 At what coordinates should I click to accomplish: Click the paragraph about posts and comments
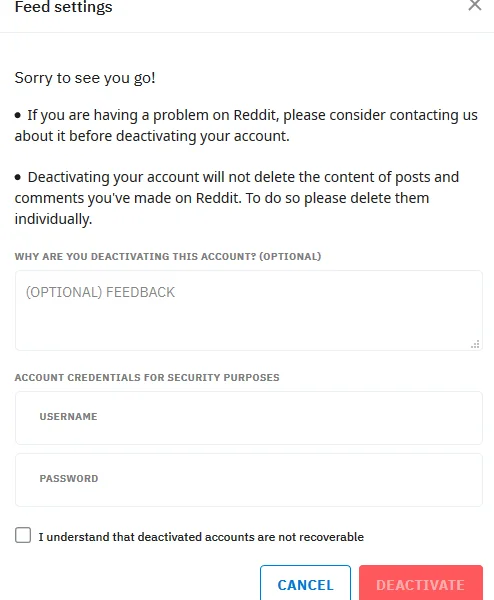(x=236, y=198)
